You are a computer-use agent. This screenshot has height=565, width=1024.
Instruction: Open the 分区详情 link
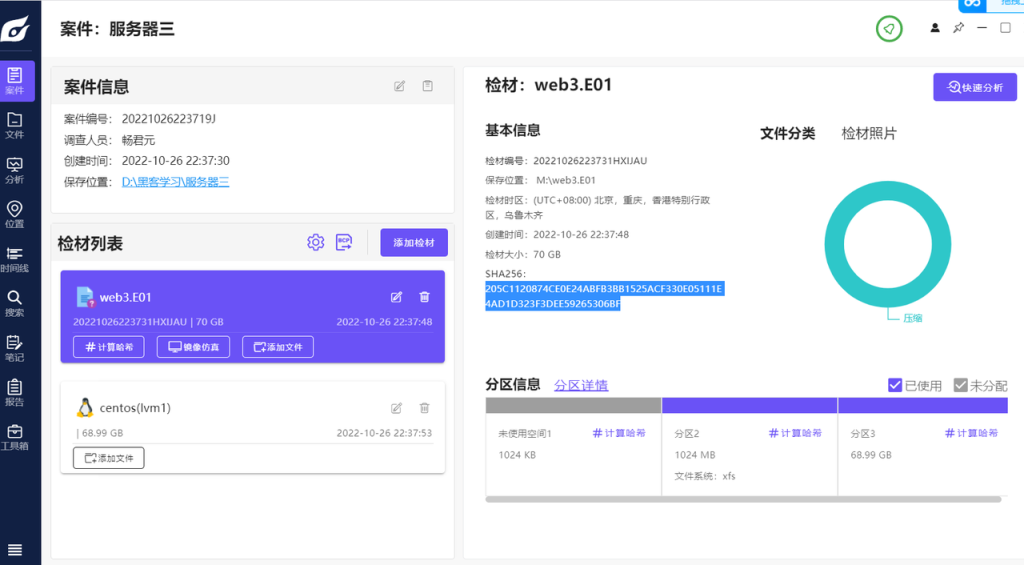pyautogui.click(x=581, y=385)
